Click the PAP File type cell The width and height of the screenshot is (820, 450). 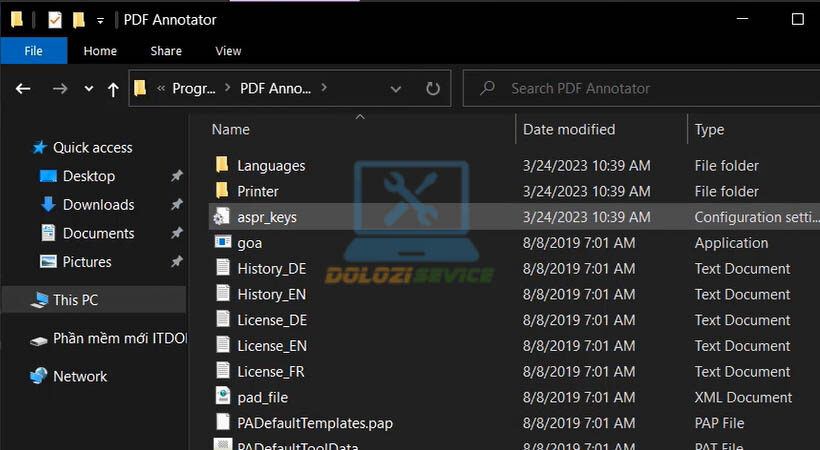(x=719, y=423)
